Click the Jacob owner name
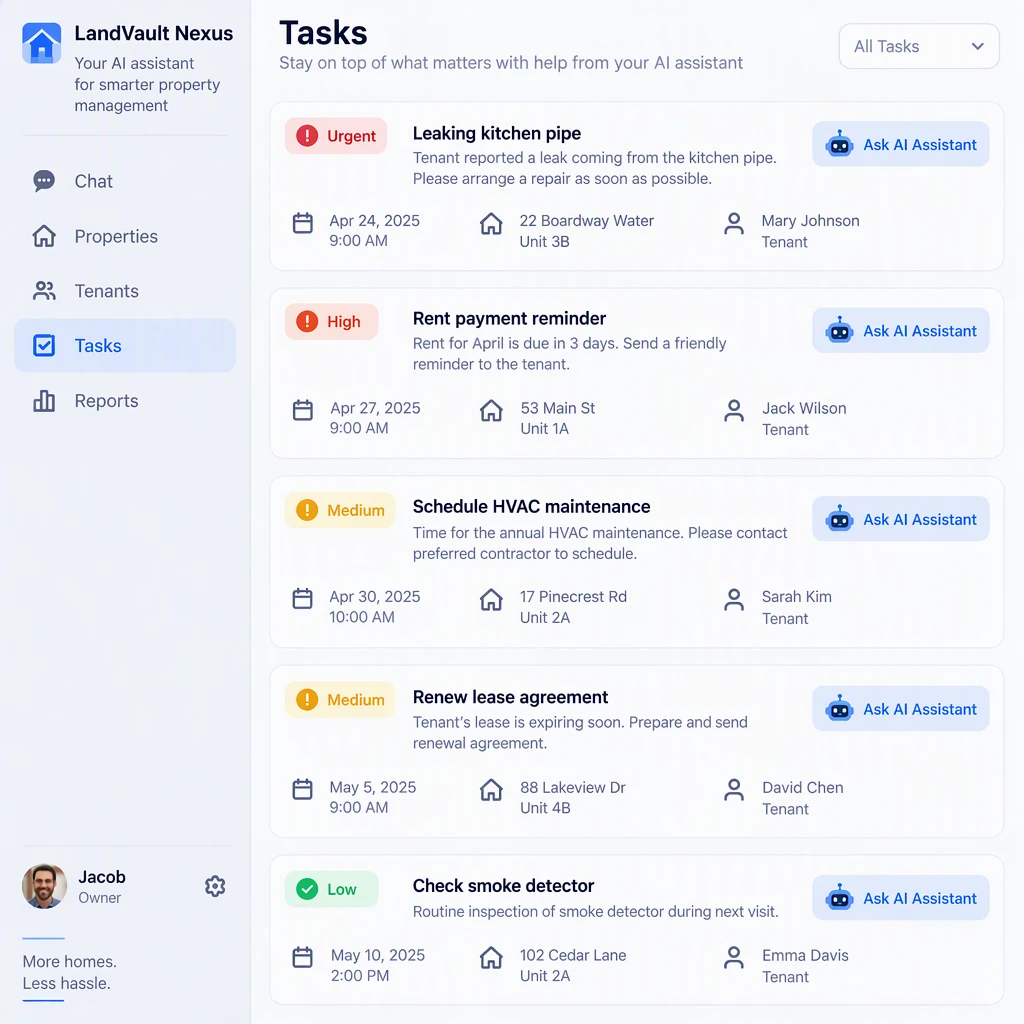Viewport: 1024px width, 1024px height. tap(102, 877)
